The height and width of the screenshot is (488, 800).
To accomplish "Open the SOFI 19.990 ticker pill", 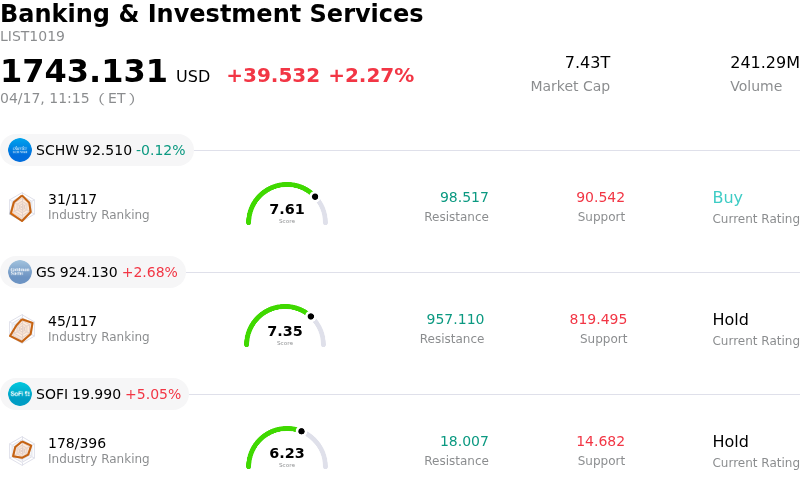I will [108, 394].
